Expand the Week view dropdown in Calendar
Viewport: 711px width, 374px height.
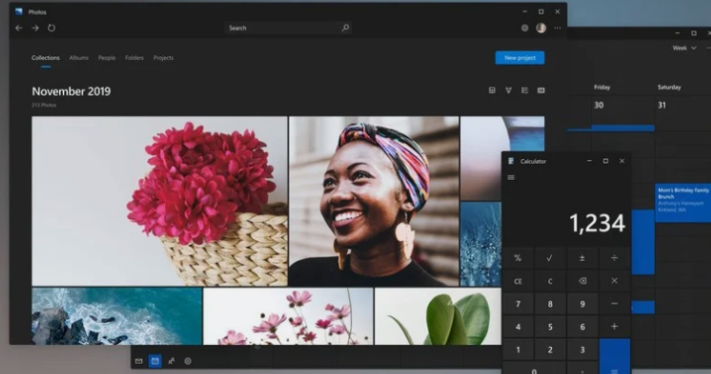(x=684, y=48)
